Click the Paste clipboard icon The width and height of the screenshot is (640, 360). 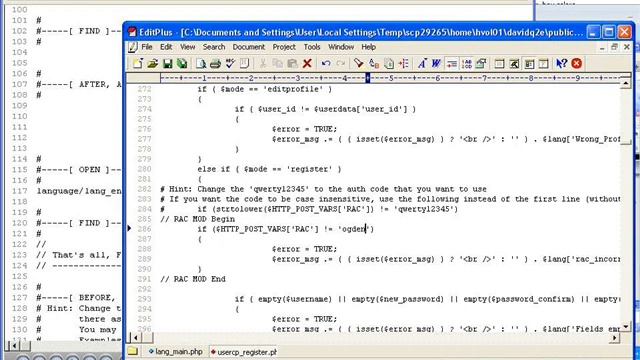click(292, 64)
